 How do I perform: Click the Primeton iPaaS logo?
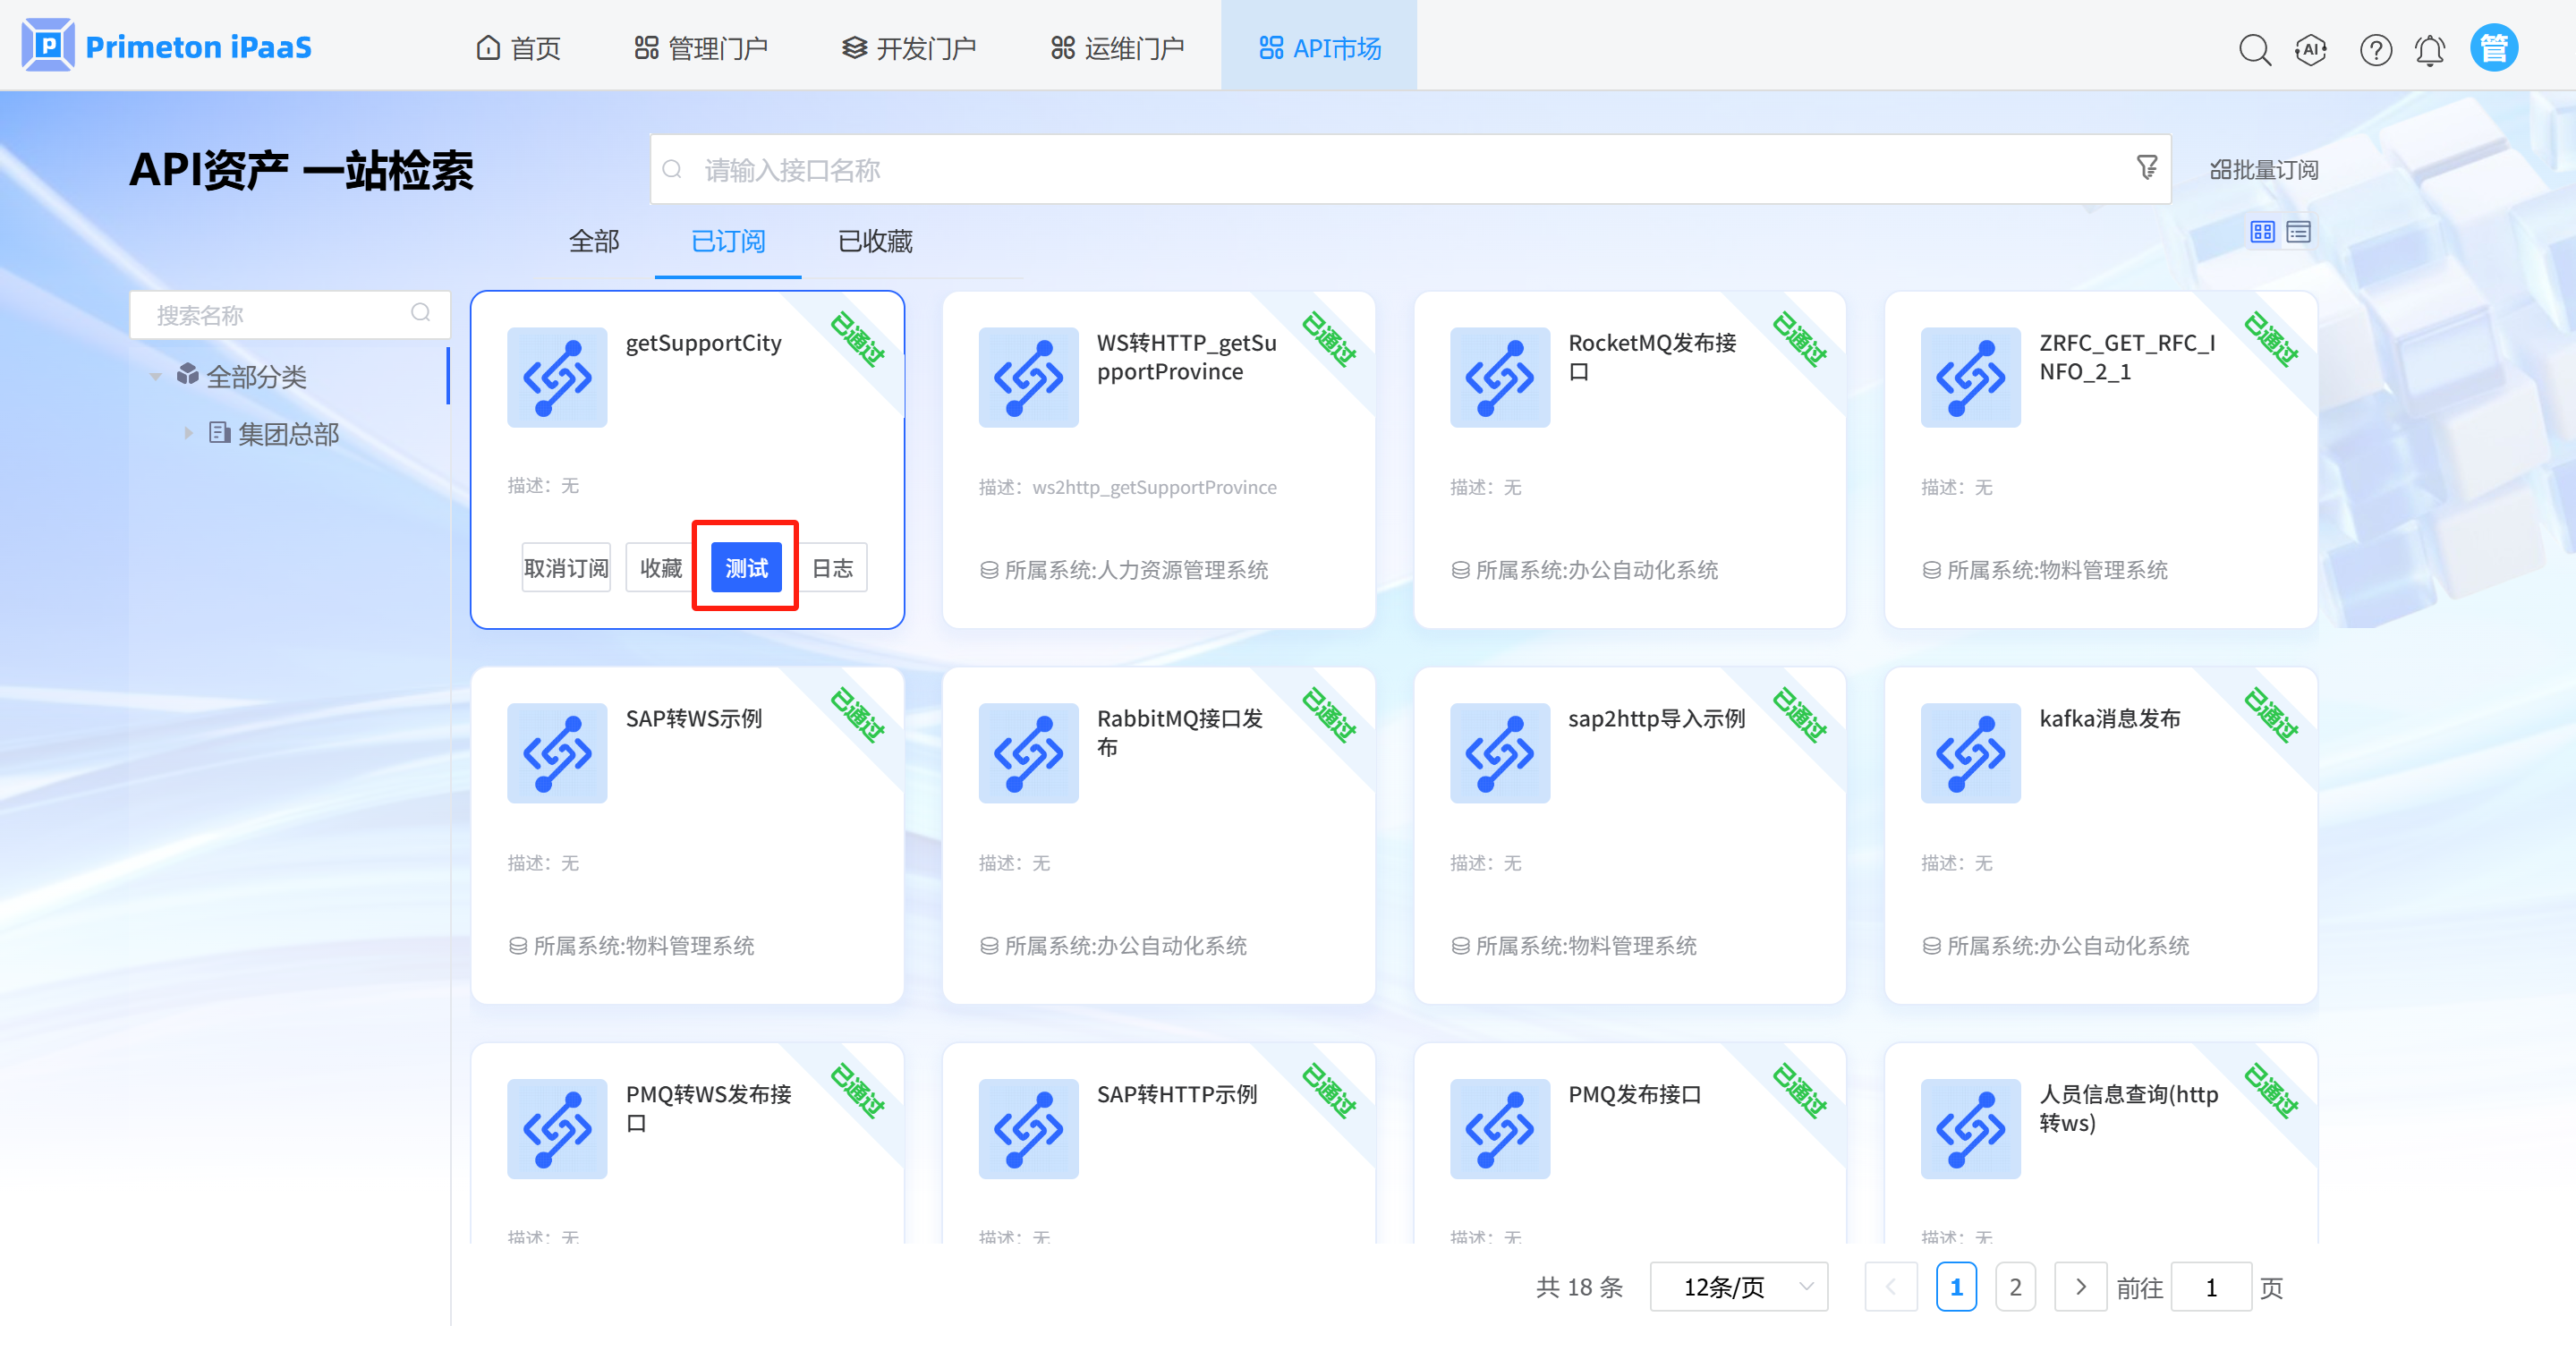click(x=167, y=47)
